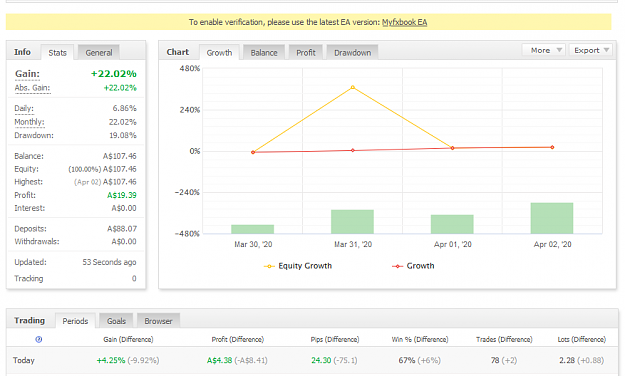Click the Win % (Difference) column header
This screenshot has width=625, height=376.
pos(420,339)
